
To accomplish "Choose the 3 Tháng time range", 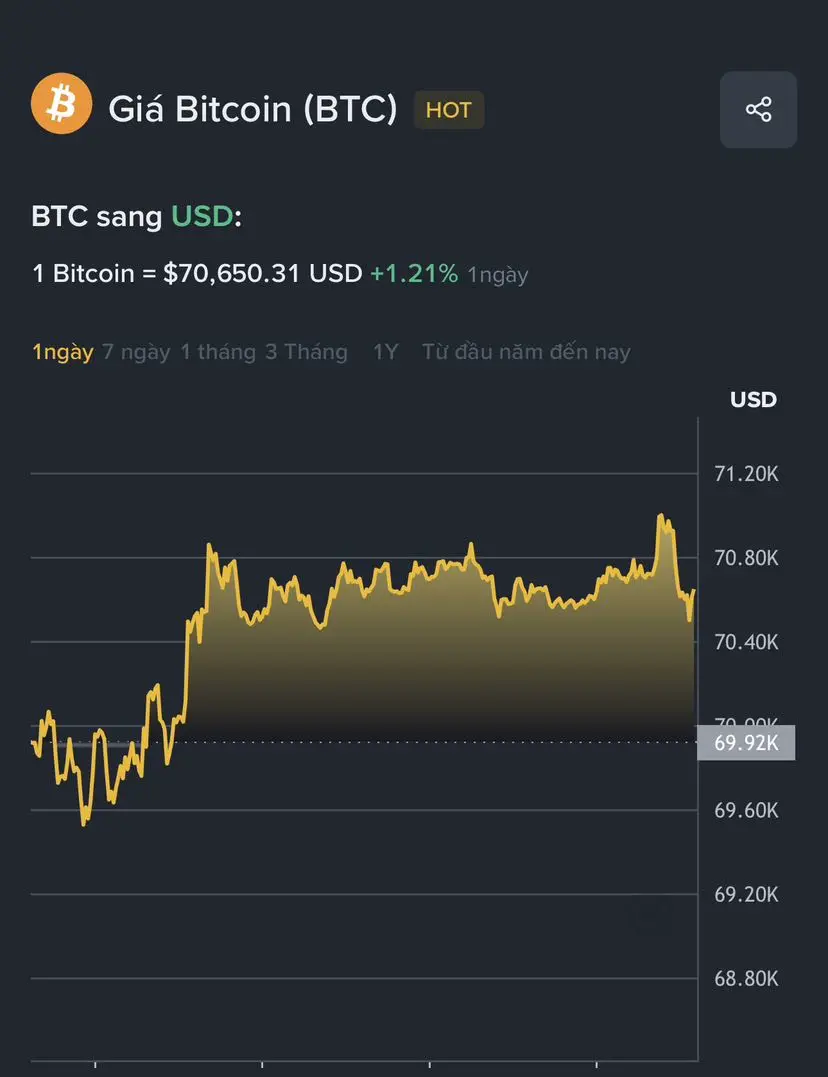I will (306, 352).
